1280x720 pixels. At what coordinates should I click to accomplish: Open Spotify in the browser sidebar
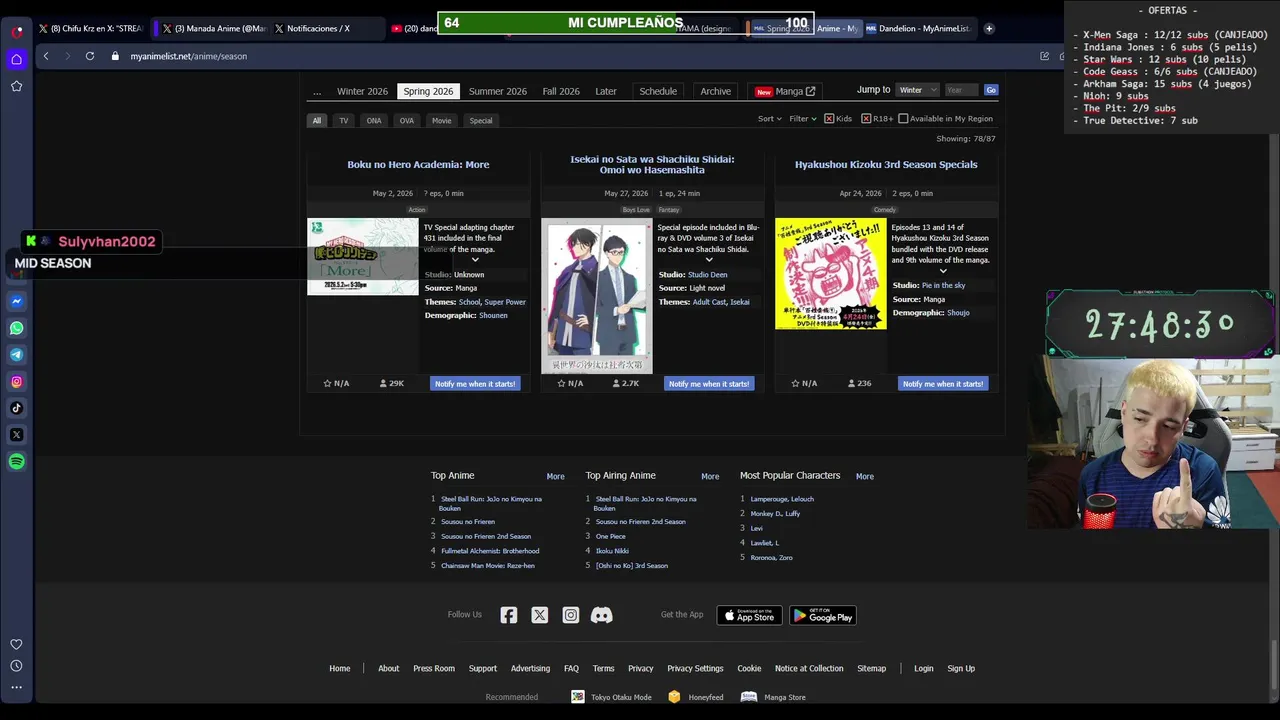coord(17,461)
